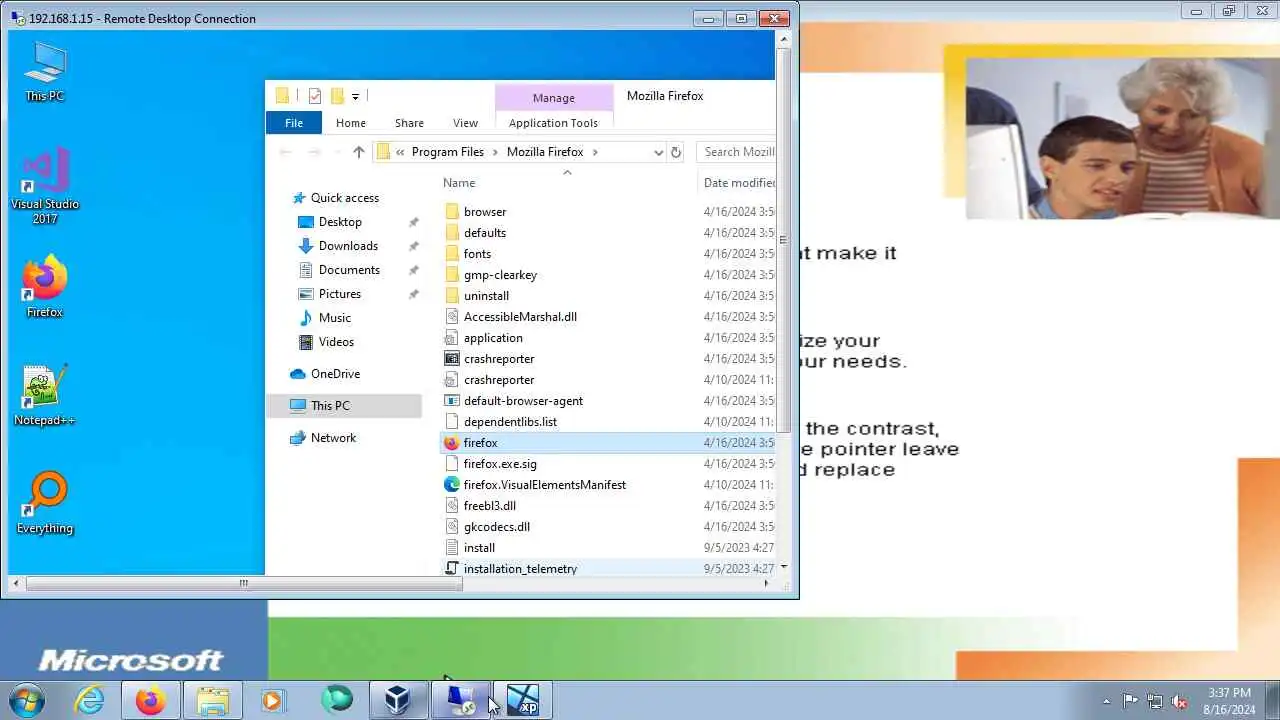Open Everything search desktop shortcut
This screenshot has height=720, width=1280.
pos(44,504)
